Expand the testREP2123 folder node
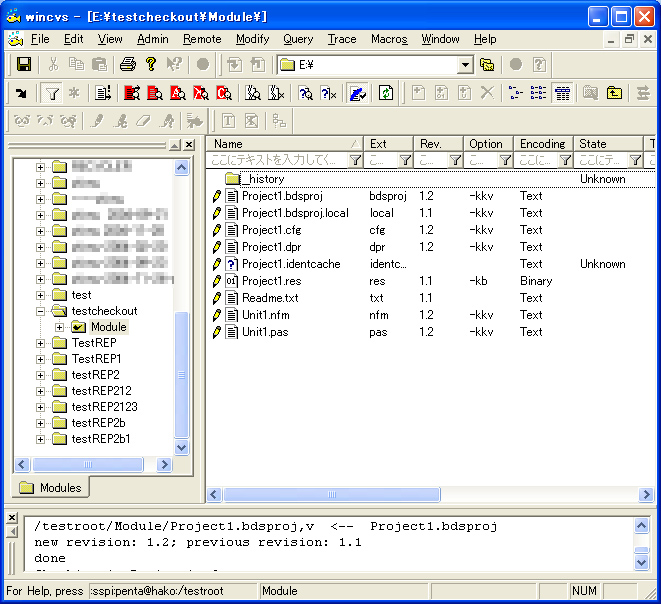The width and height of the screenshot is (661, 604). point(40,407)
